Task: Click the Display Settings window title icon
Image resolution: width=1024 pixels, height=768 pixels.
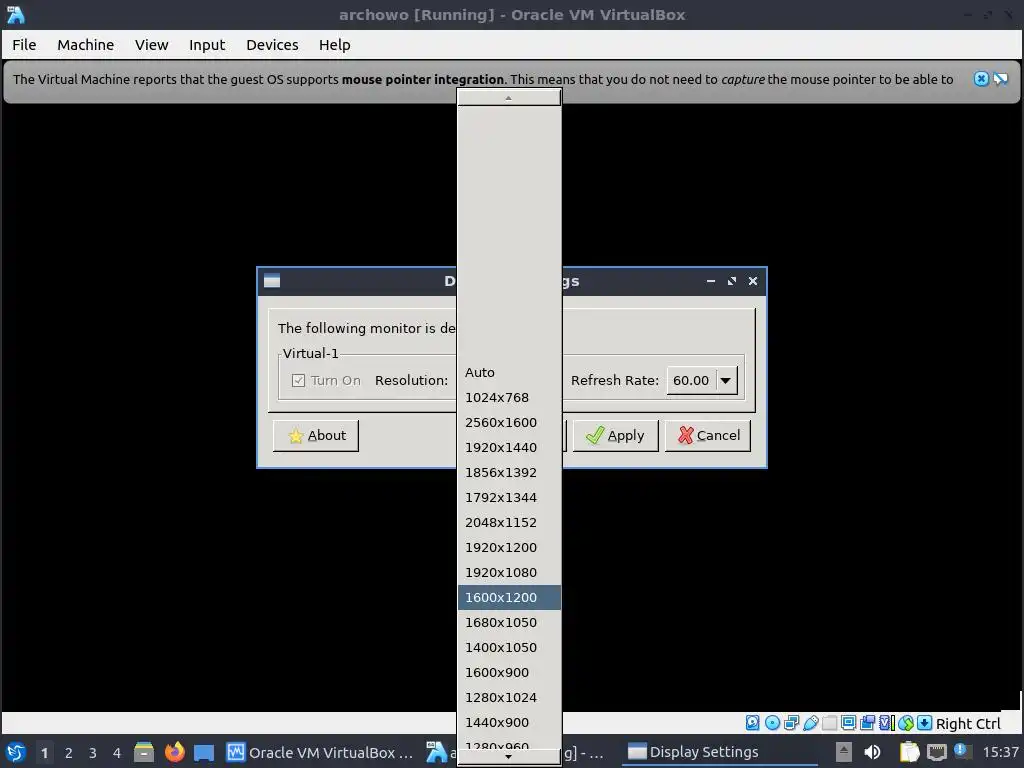Action: click(x=272, y=281)
